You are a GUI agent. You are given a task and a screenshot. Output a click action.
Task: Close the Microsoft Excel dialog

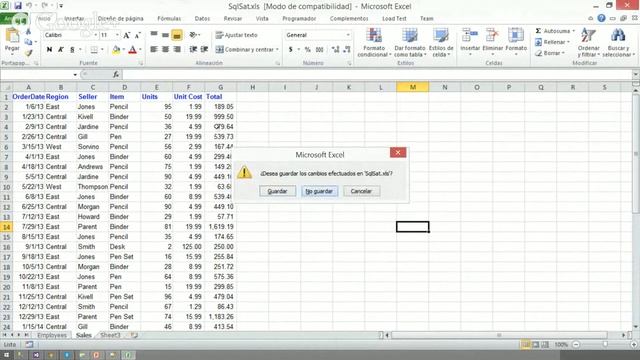click(398, 153)
